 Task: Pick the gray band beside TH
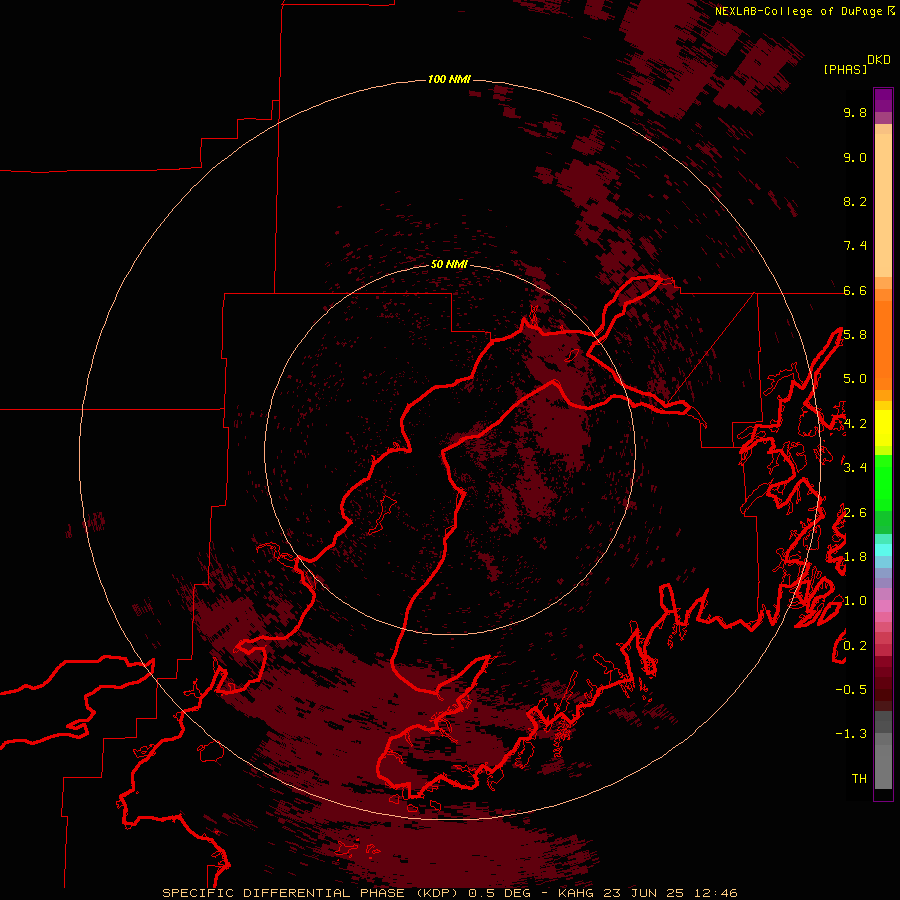tap(883, 769)
